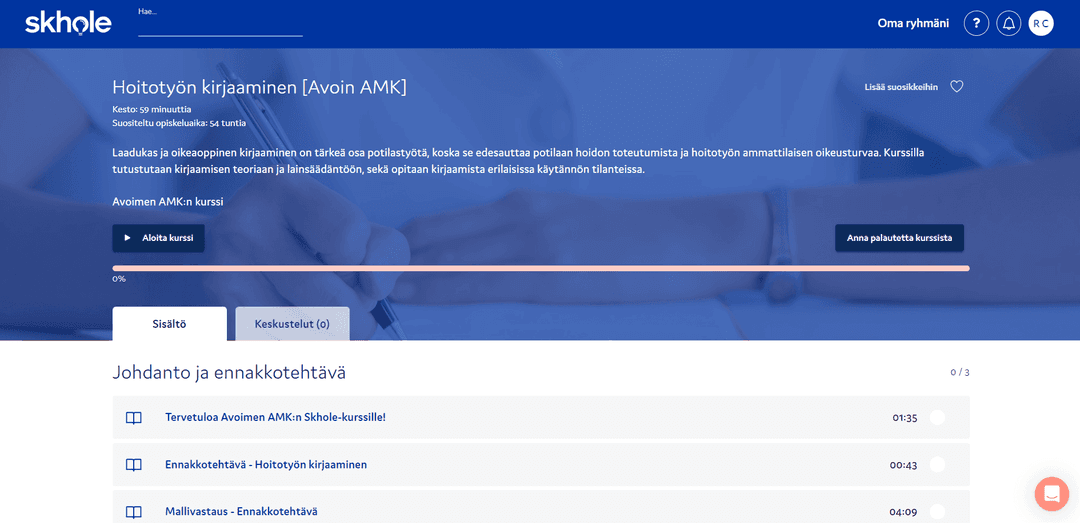Click book icon beside Ennakkotehtävä lesson
Viewport: 1080px width, 523px height.
click(134, 465)
